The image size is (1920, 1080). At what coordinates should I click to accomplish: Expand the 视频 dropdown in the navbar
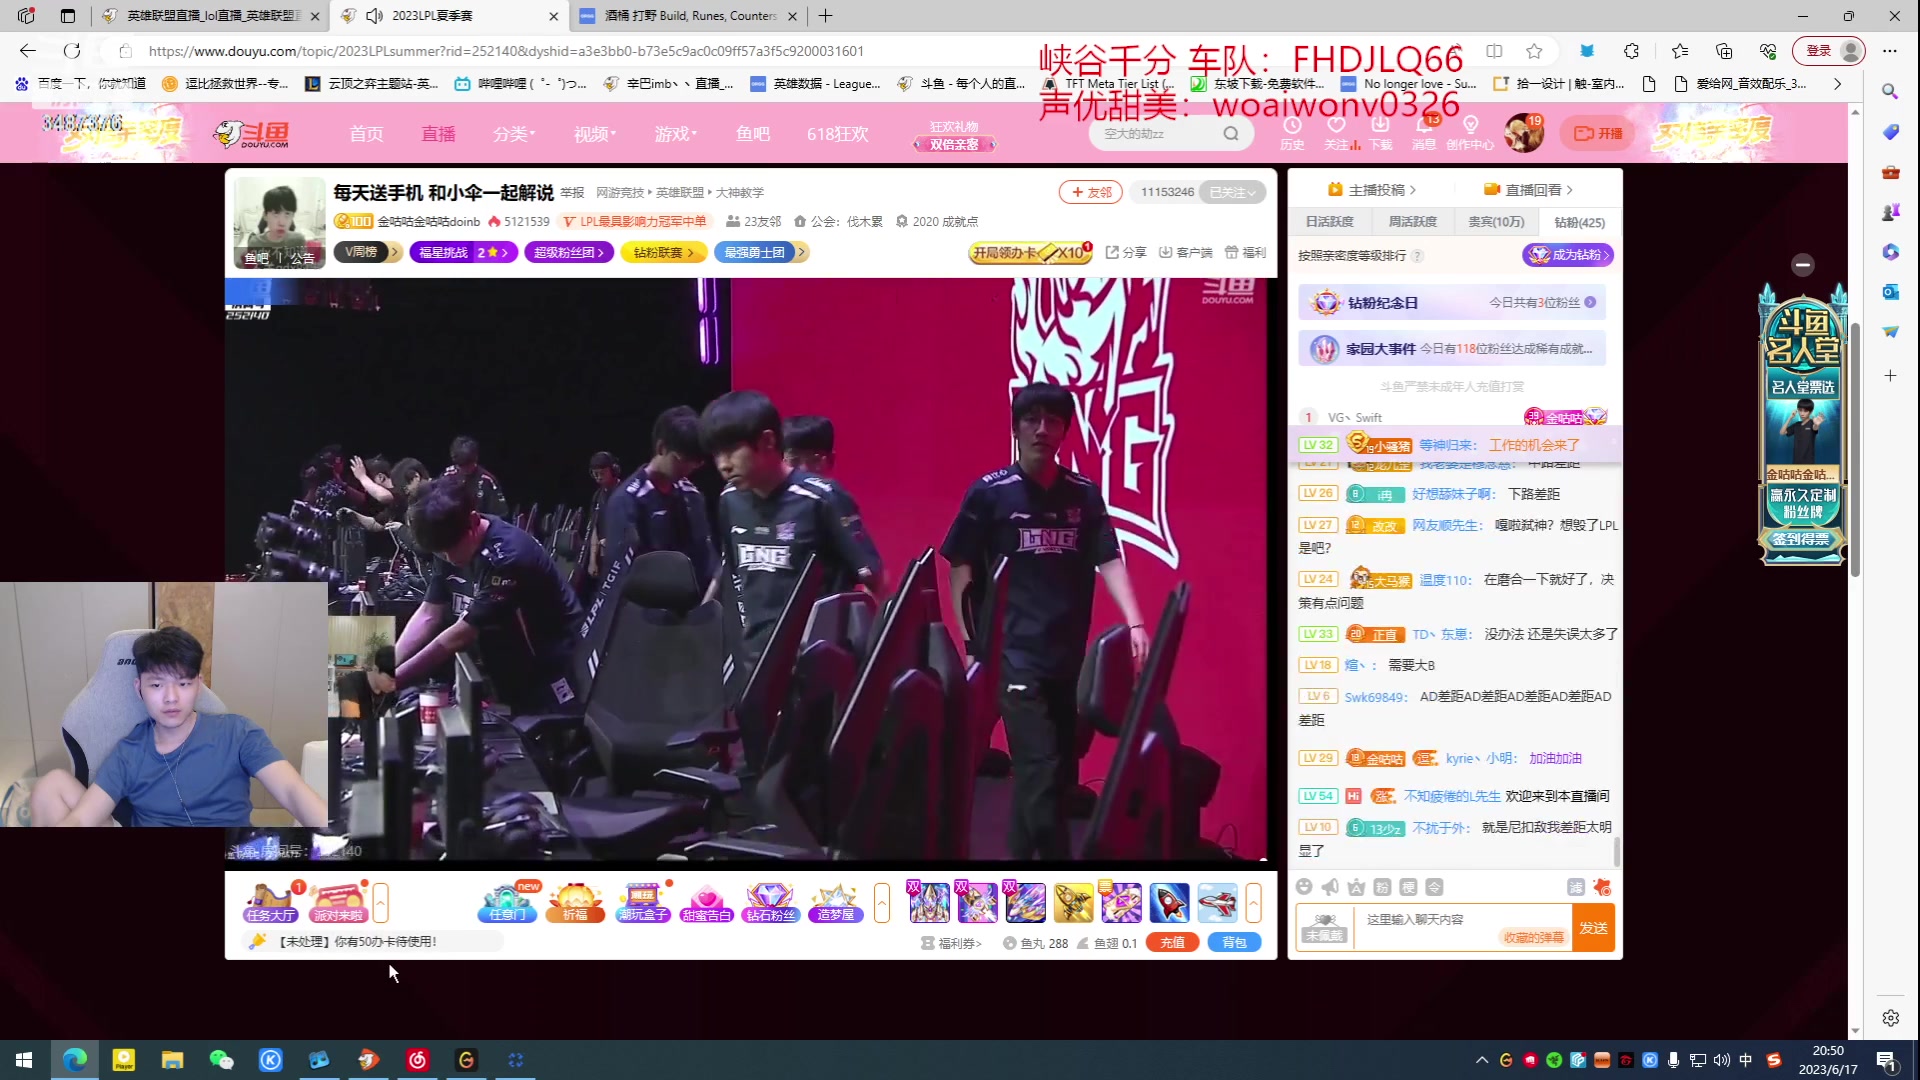click(592, 133)
